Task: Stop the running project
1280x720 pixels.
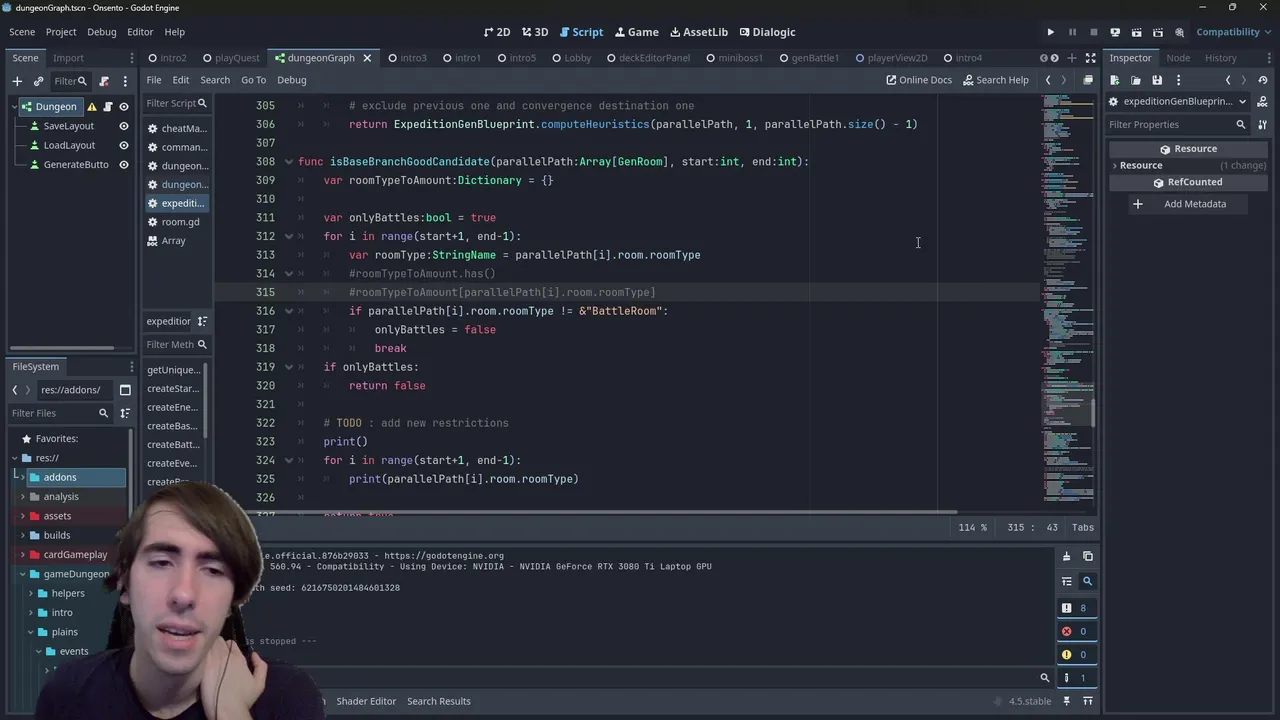Action: click(1093, 32)
